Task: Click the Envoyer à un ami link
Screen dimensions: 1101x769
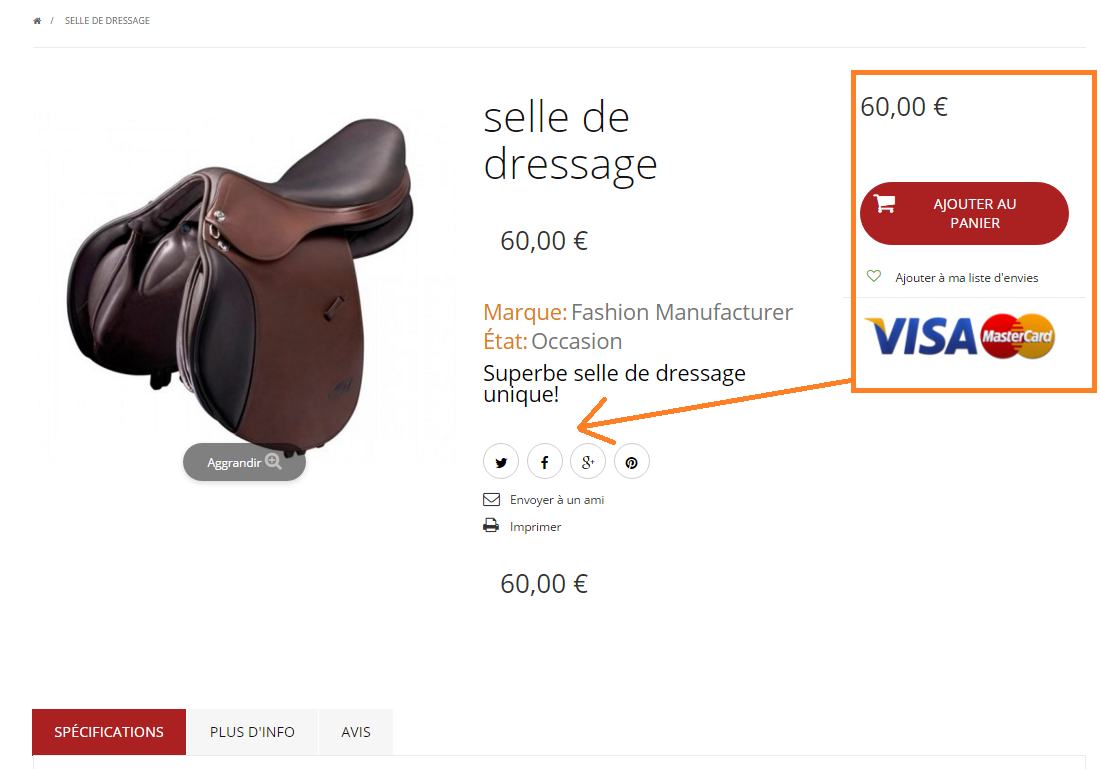Action: [557, 500]
